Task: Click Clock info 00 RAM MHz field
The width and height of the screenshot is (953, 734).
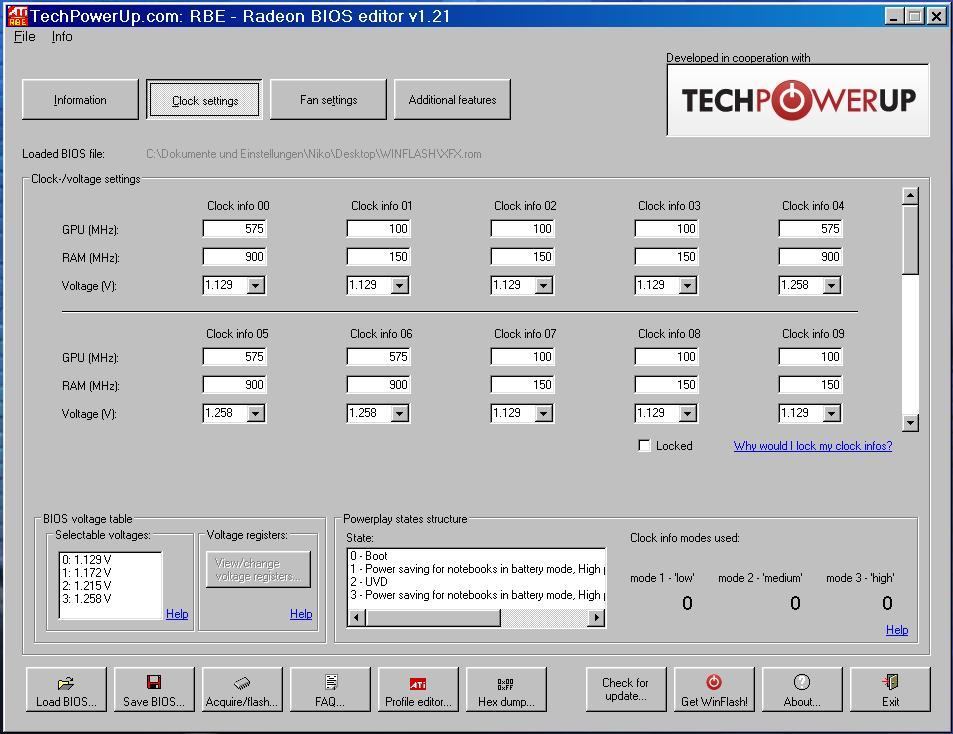Action: [x=235, y=256]
